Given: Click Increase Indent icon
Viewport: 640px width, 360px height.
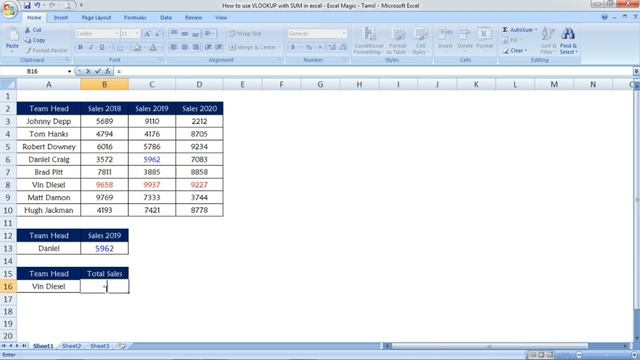Looking at the screenshot, I should click(219, 47).
